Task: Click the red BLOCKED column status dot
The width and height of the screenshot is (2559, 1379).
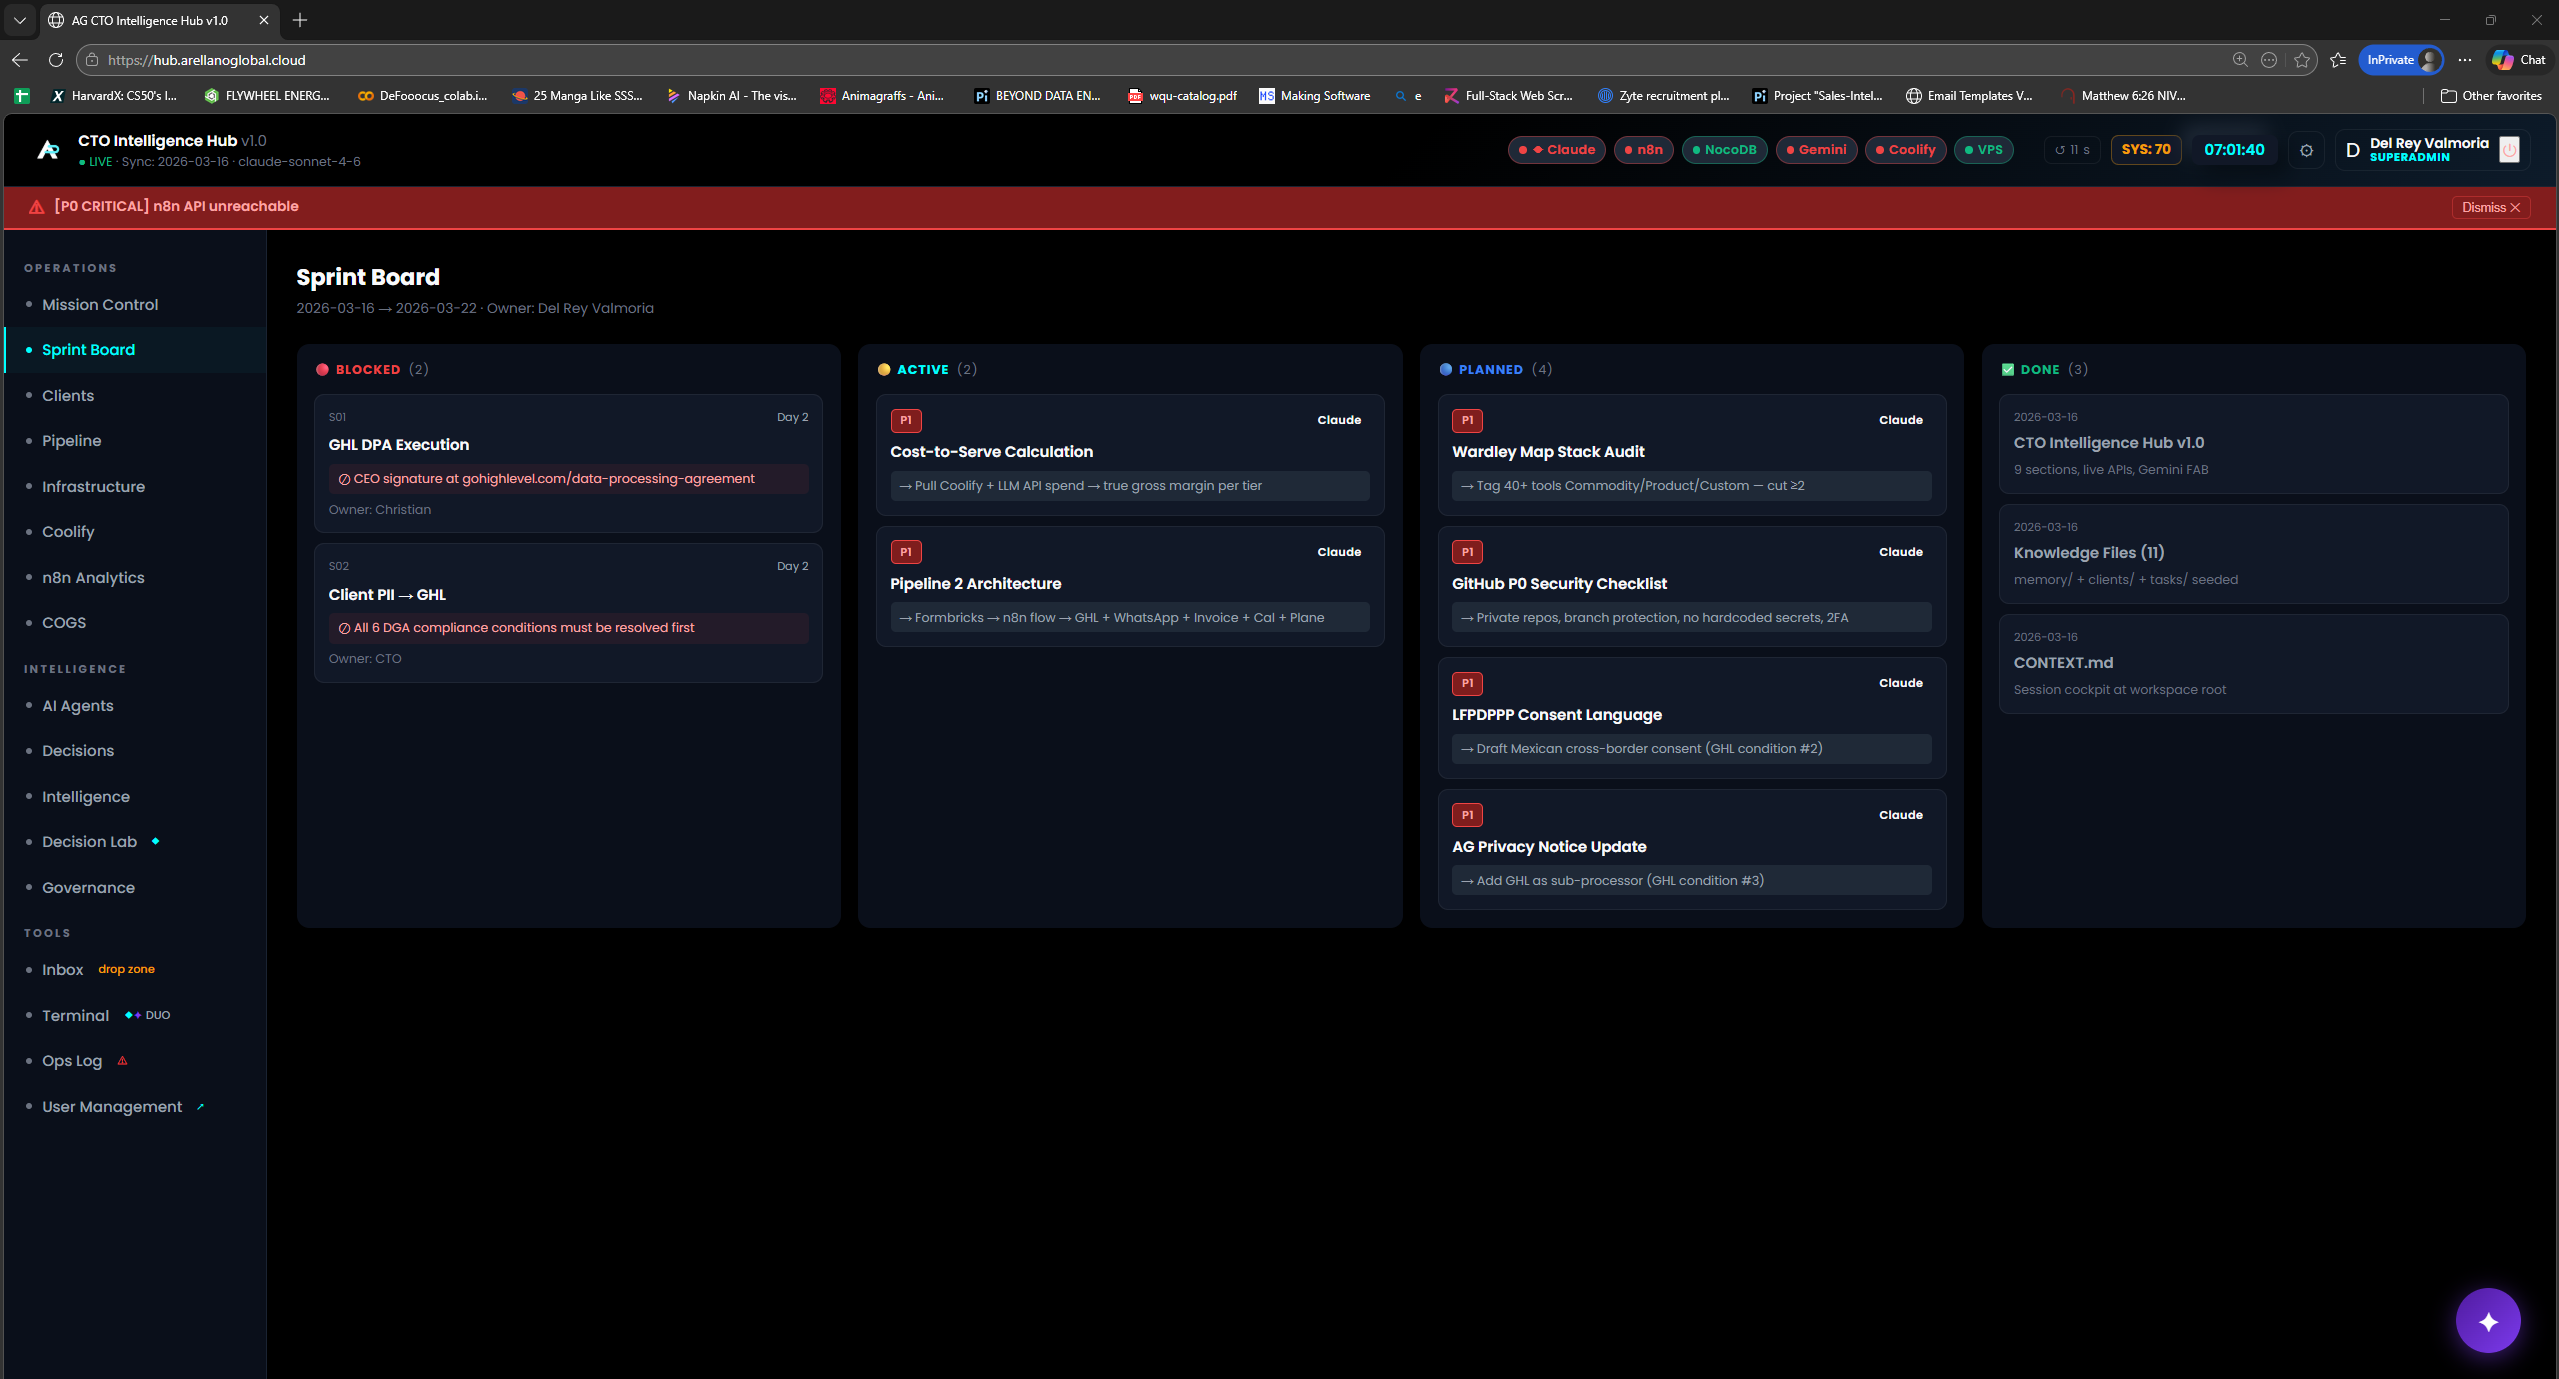Action: 322,369
